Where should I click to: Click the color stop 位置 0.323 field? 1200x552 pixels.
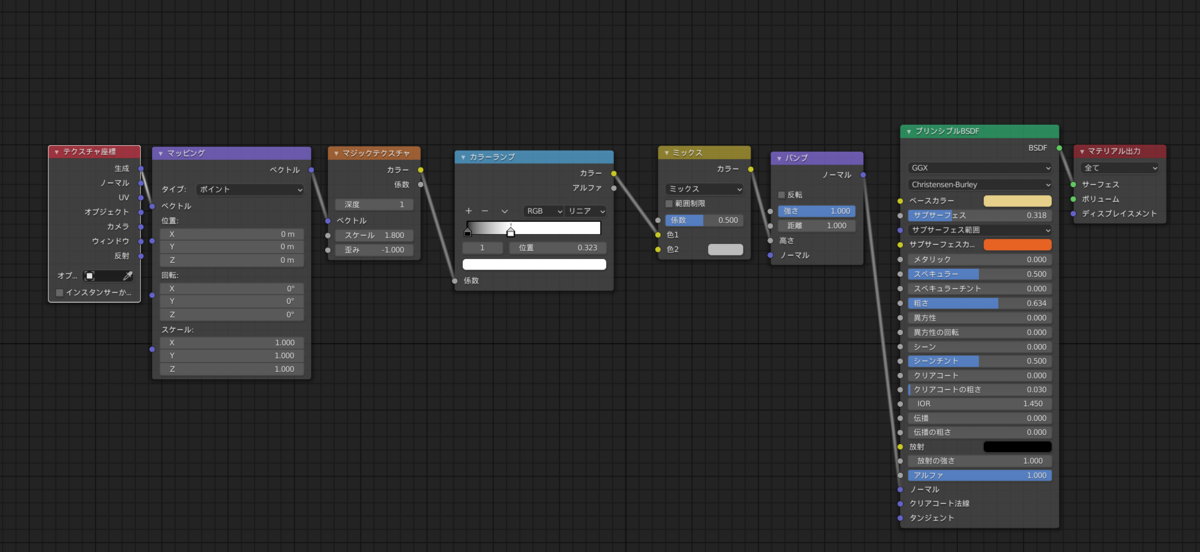click(x=558, y=247)
